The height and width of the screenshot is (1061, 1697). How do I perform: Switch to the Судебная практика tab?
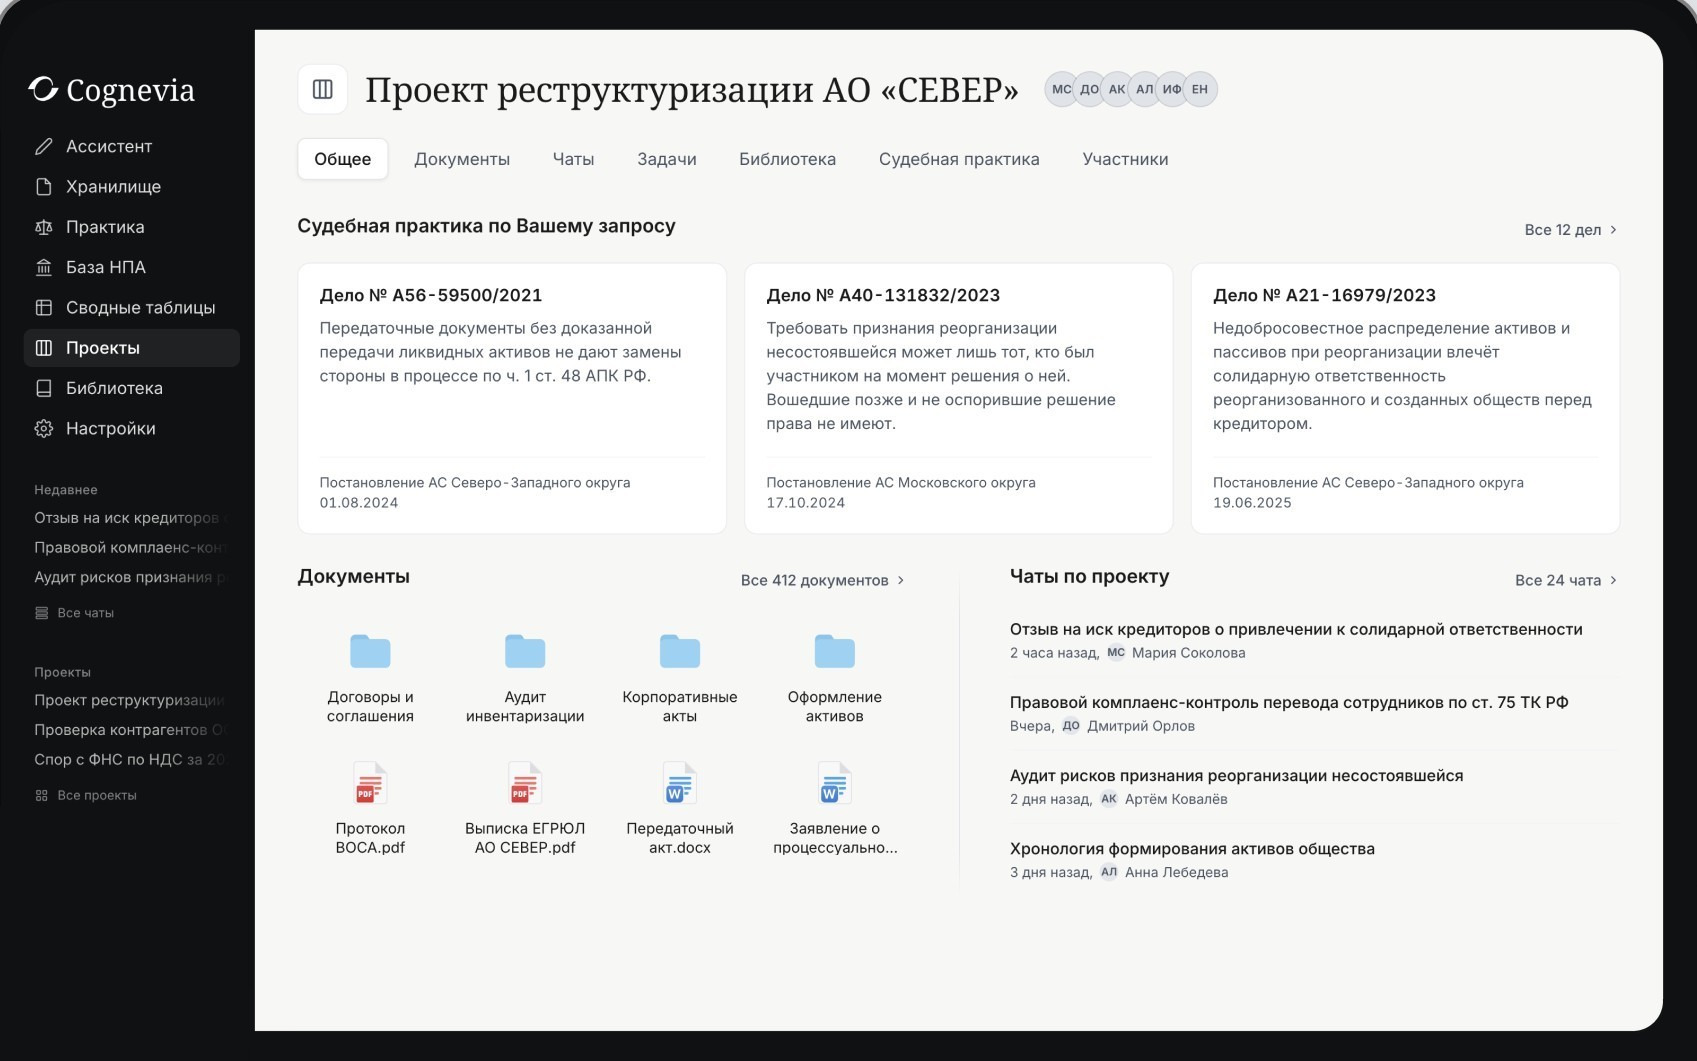959,159
